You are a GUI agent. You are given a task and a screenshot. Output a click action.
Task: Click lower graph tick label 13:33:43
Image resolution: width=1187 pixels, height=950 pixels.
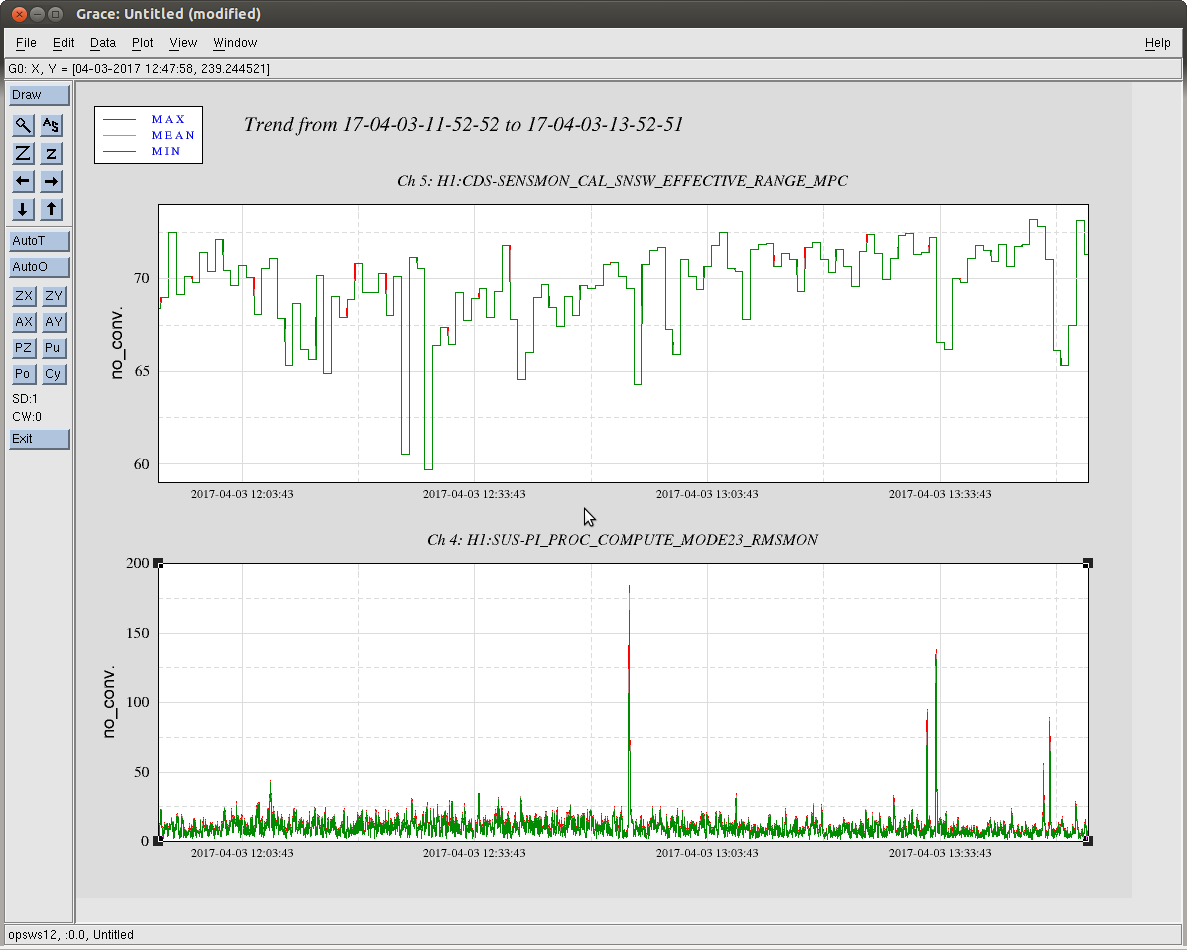pos(940,853)
